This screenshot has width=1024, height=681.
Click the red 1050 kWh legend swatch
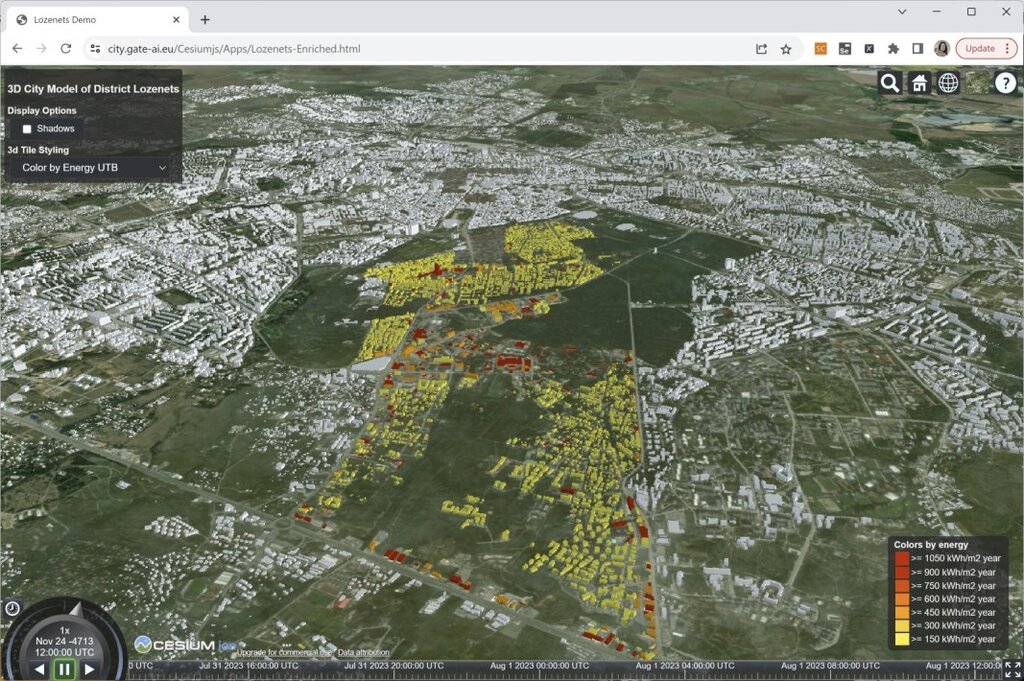click(x=902, y=558)
